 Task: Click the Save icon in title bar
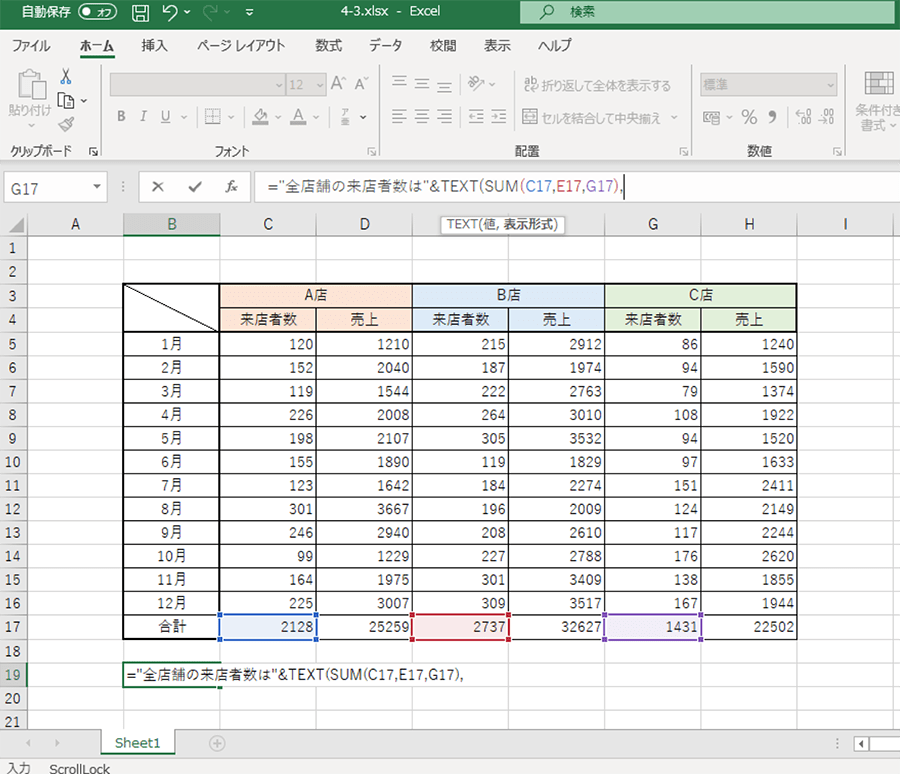coord(141,13)
